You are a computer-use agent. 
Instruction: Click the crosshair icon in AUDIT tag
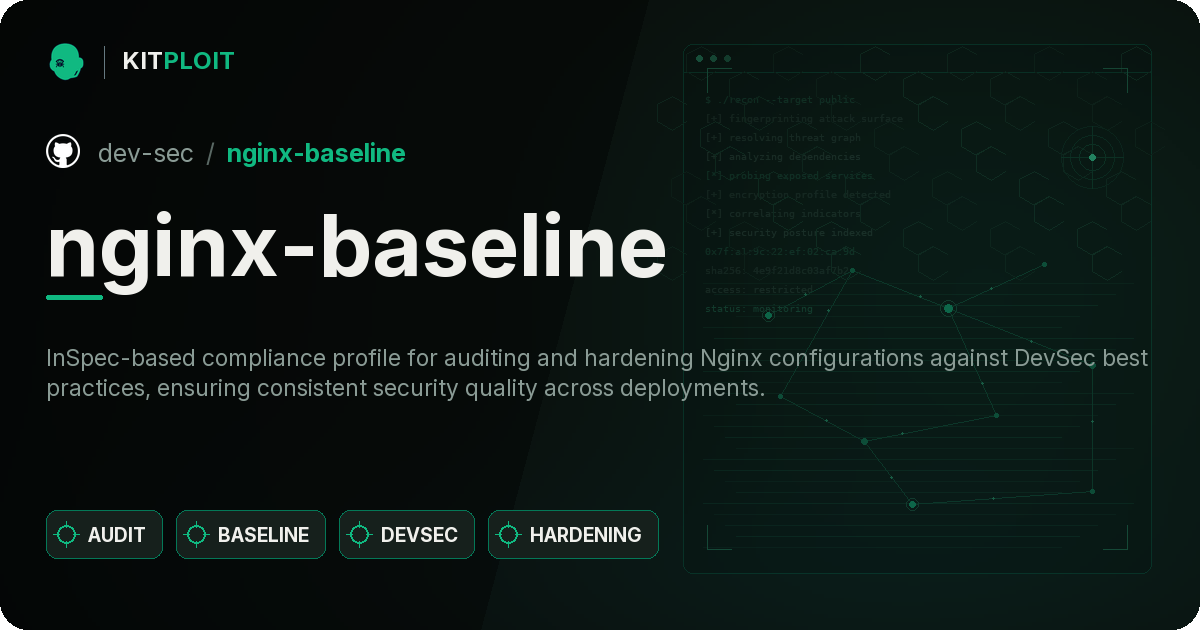pos(67,535)
